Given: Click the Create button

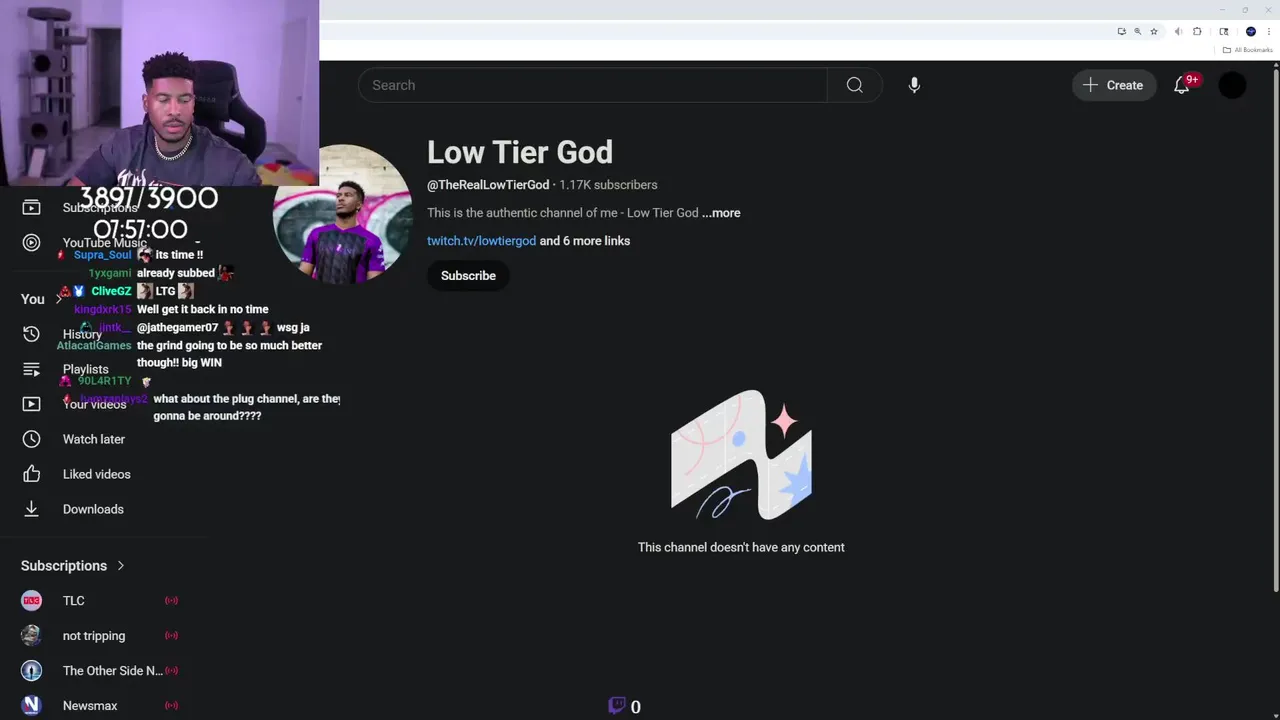Looking at the screenshot, I should pyautogui.click(x=1113, y=85).
